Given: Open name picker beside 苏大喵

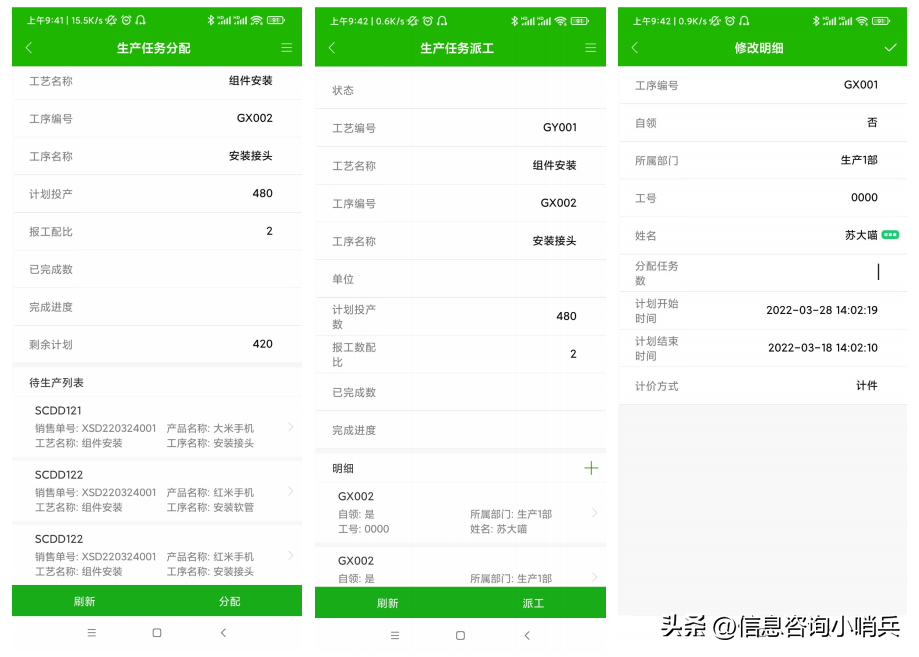Looking at the screenshot, I should [890, 235].
